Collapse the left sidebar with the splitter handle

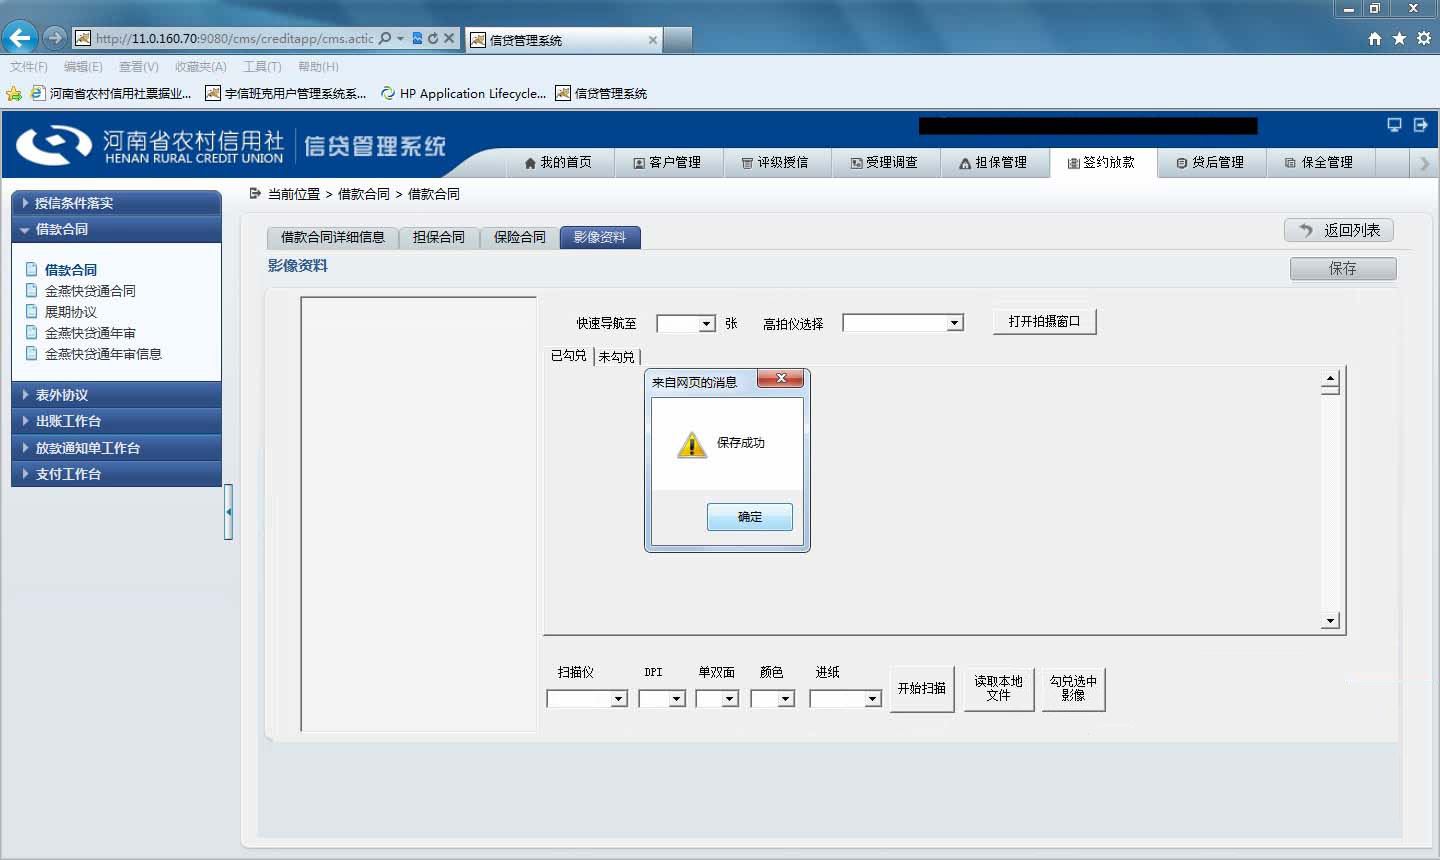pos(229,511)
